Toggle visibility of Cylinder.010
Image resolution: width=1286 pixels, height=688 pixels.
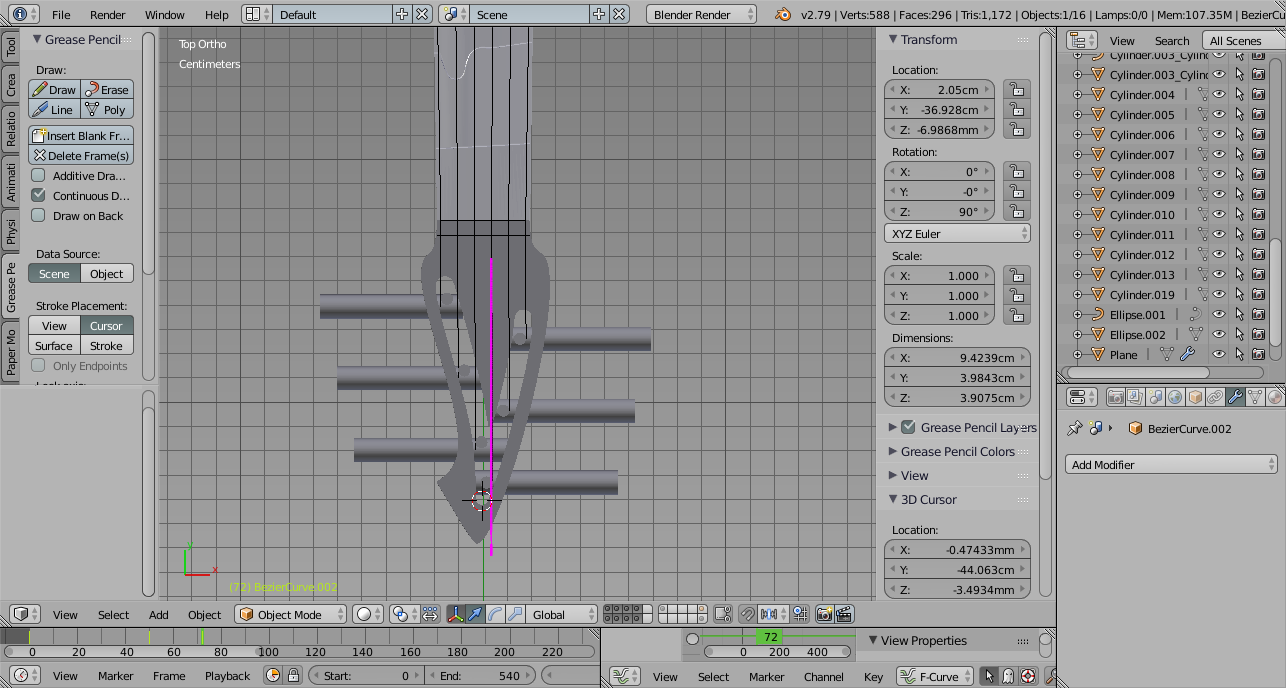click(1219, 214)
